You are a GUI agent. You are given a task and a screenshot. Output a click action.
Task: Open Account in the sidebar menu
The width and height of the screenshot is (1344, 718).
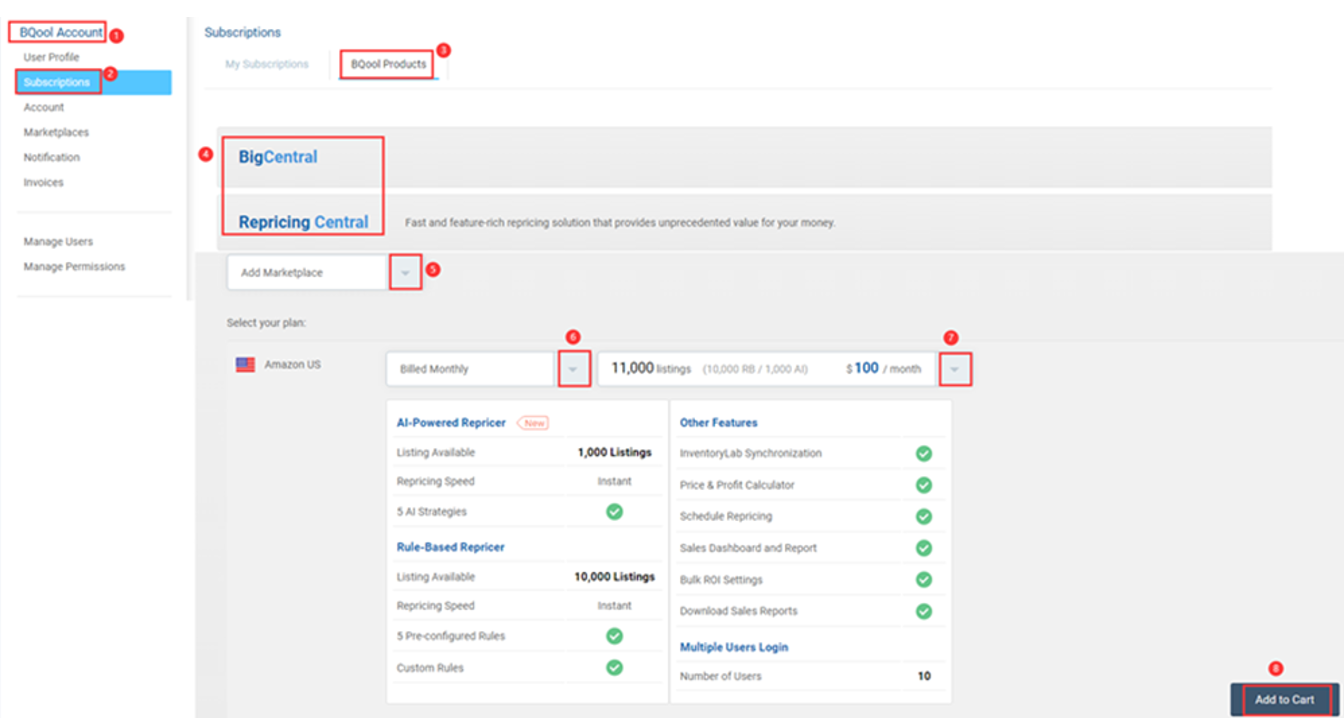(x=44, y=107)
